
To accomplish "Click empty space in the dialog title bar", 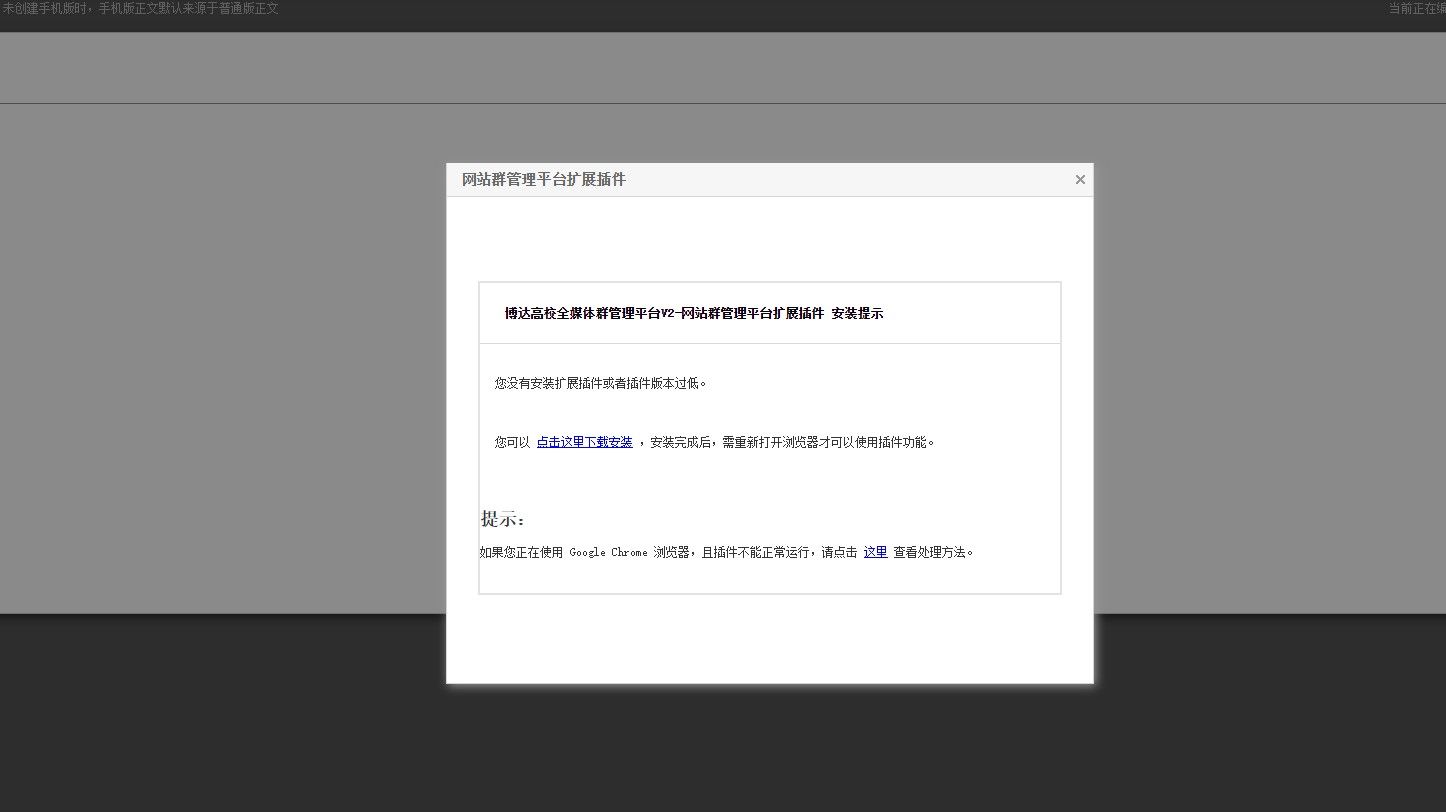I will point(850,180).
